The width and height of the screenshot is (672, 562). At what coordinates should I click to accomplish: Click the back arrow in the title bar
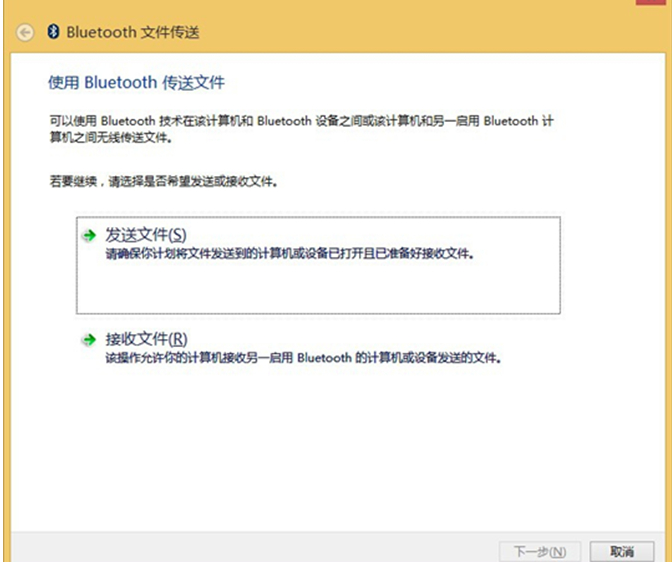(x=24, y=32)
